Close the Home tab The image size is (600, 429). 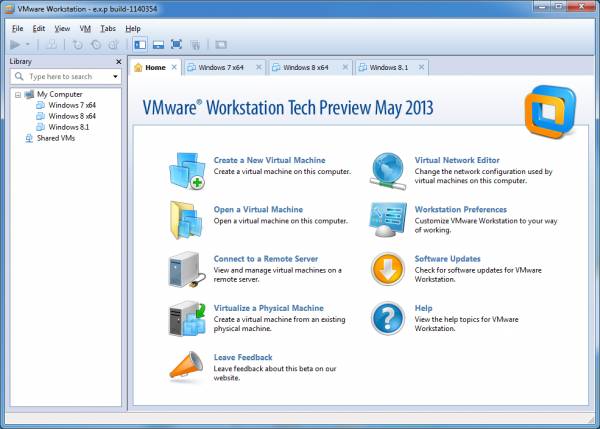174,67
